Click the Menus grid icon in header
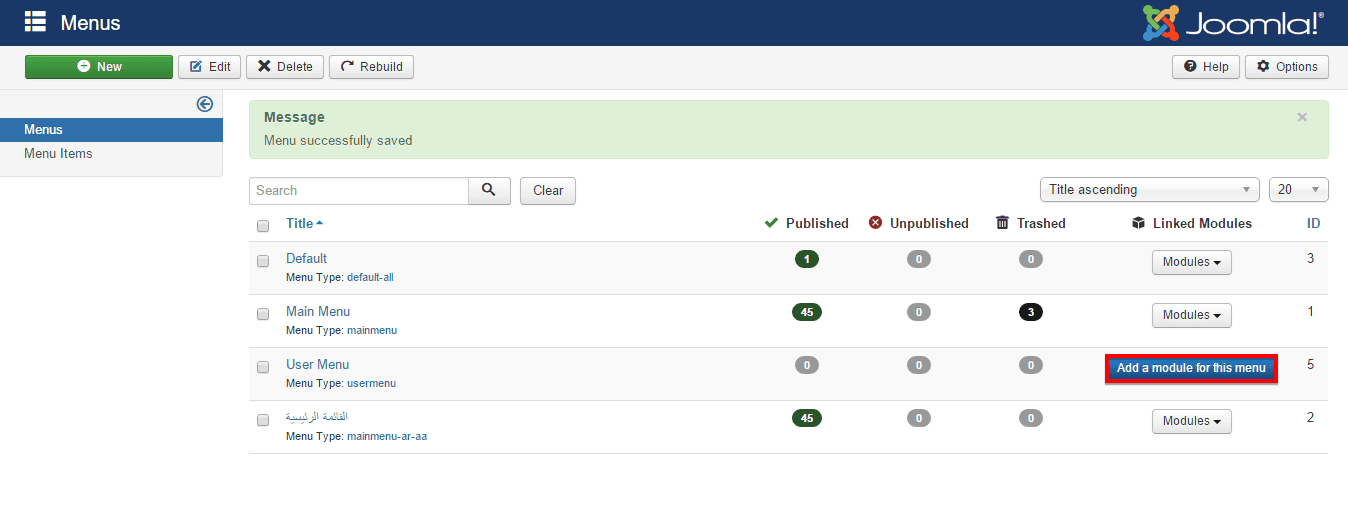The image size is (1348, 524). coord(36,22)
